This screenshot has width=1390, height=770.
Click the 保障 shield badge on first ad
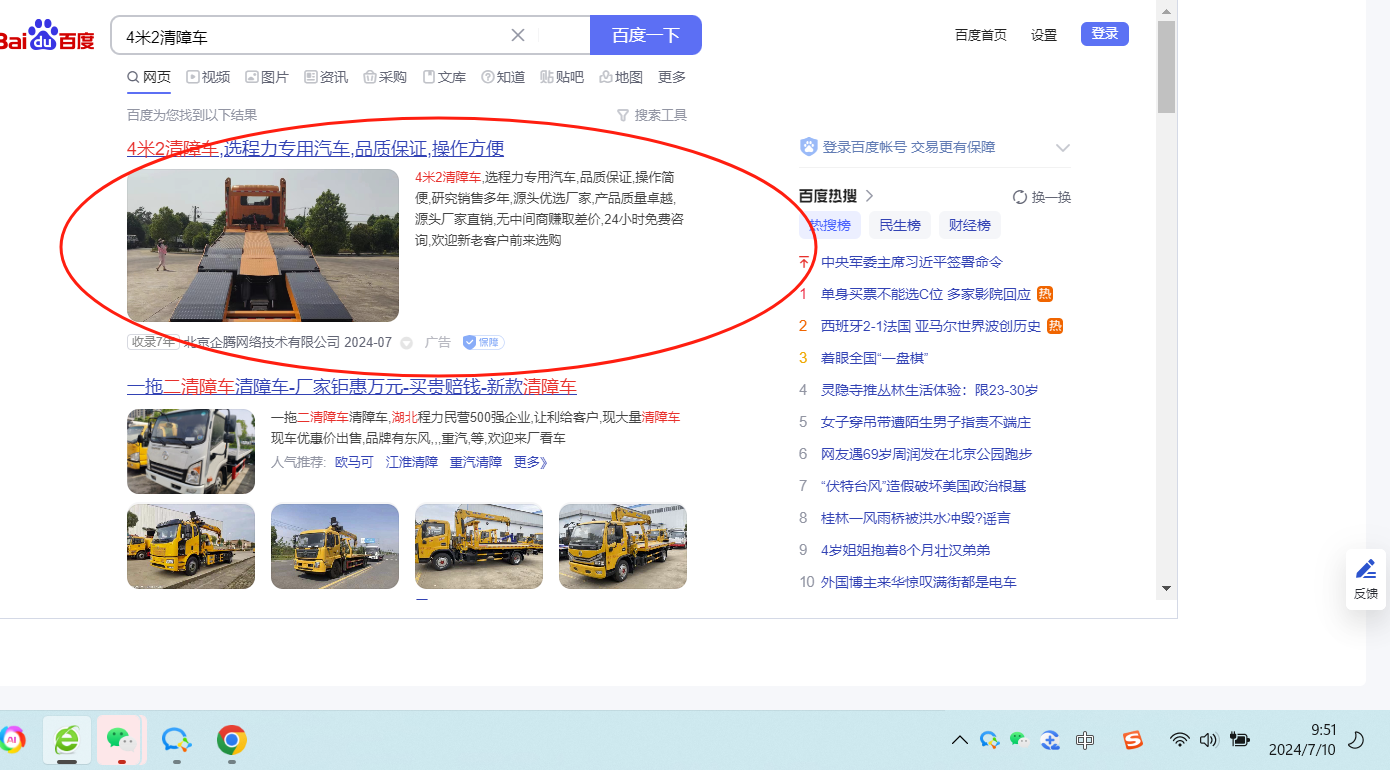483,342
